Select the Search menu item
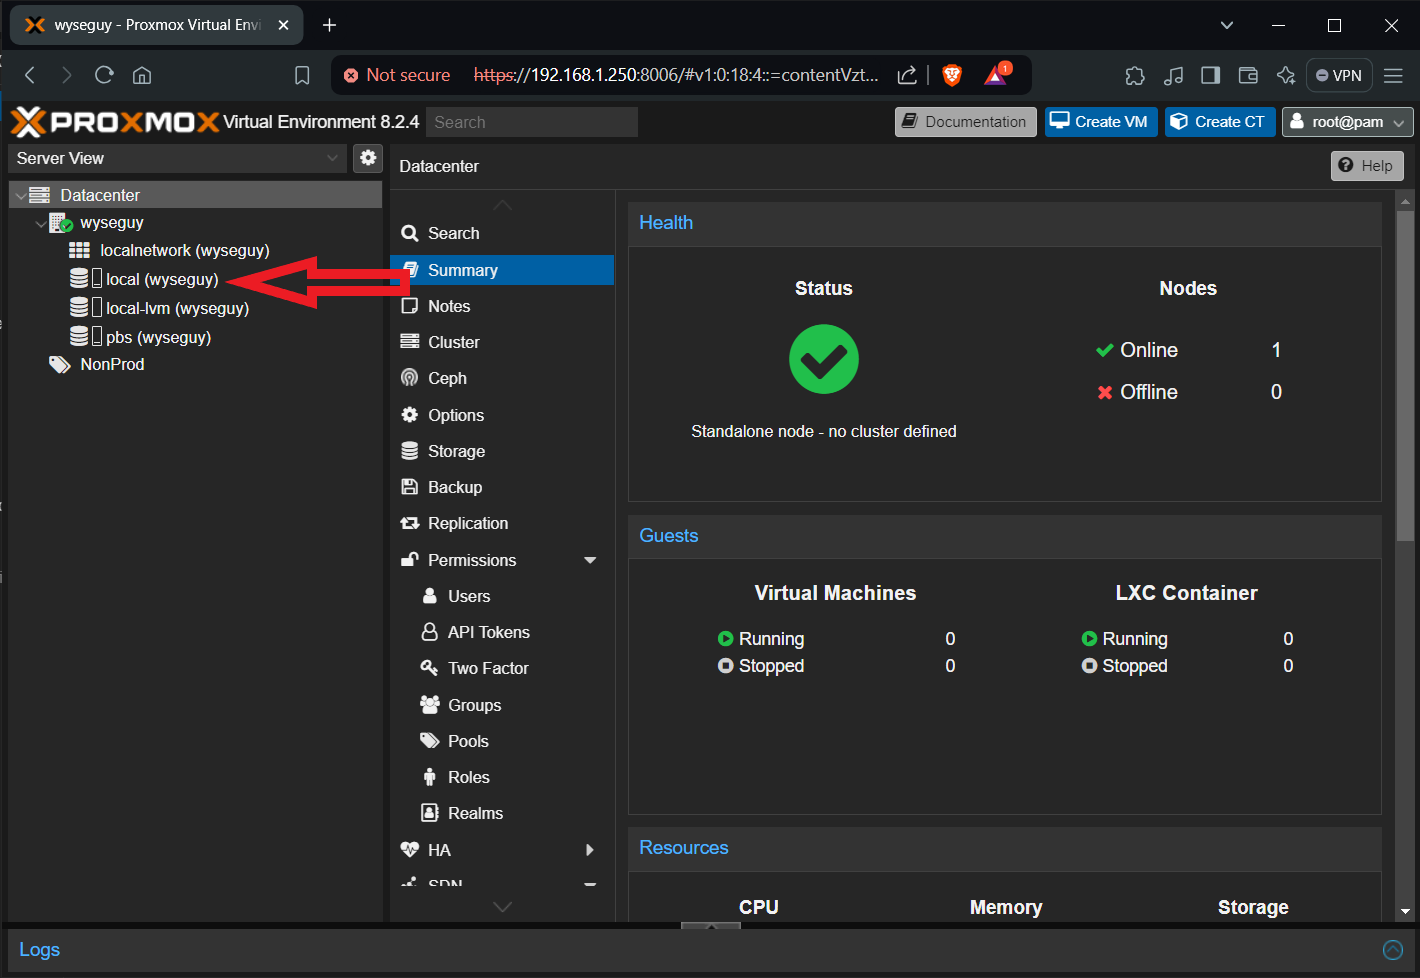The image size is (1420, 978). click(x=502, y=233)
